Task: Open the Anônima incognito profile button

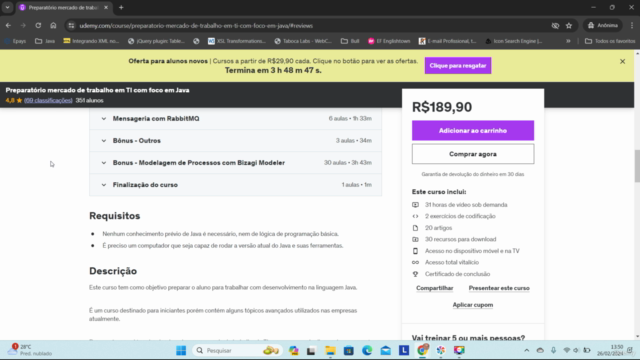Action: [602, 25]
